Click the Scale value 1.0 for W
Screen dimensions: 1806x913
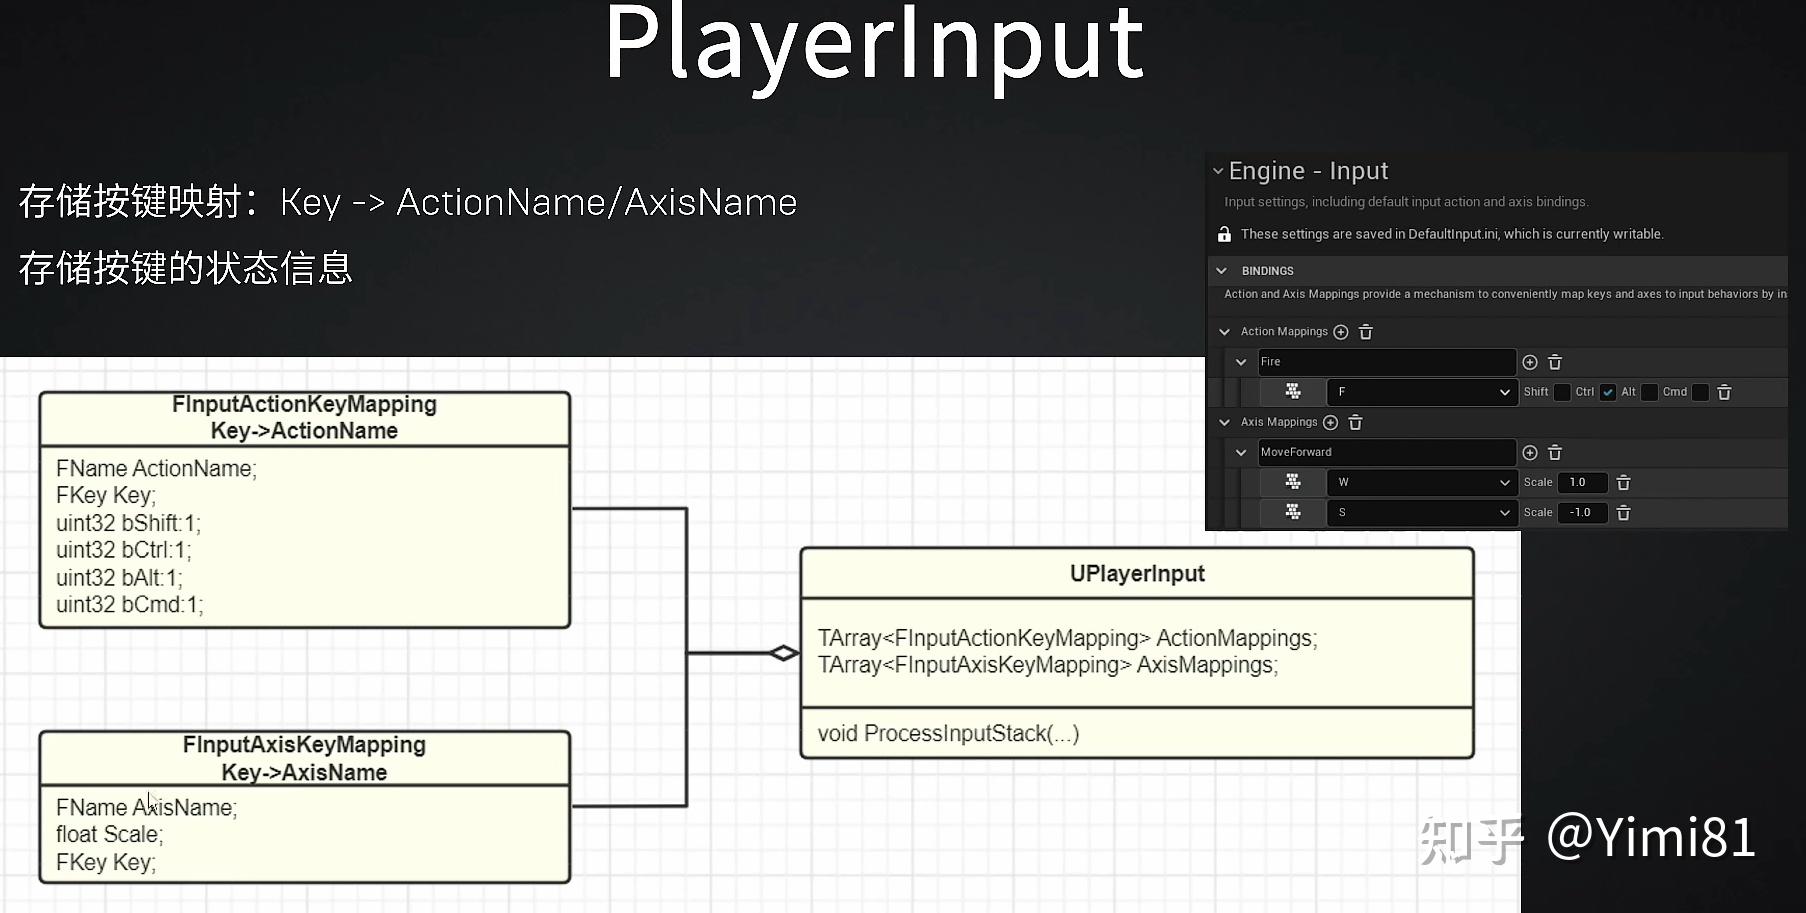(x=1582, y=483)
